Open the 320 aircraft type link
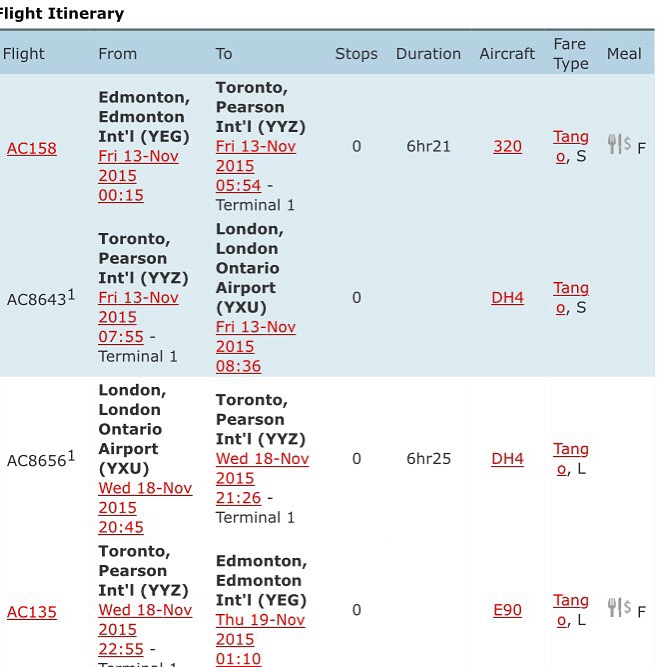 tap(507, 146)
